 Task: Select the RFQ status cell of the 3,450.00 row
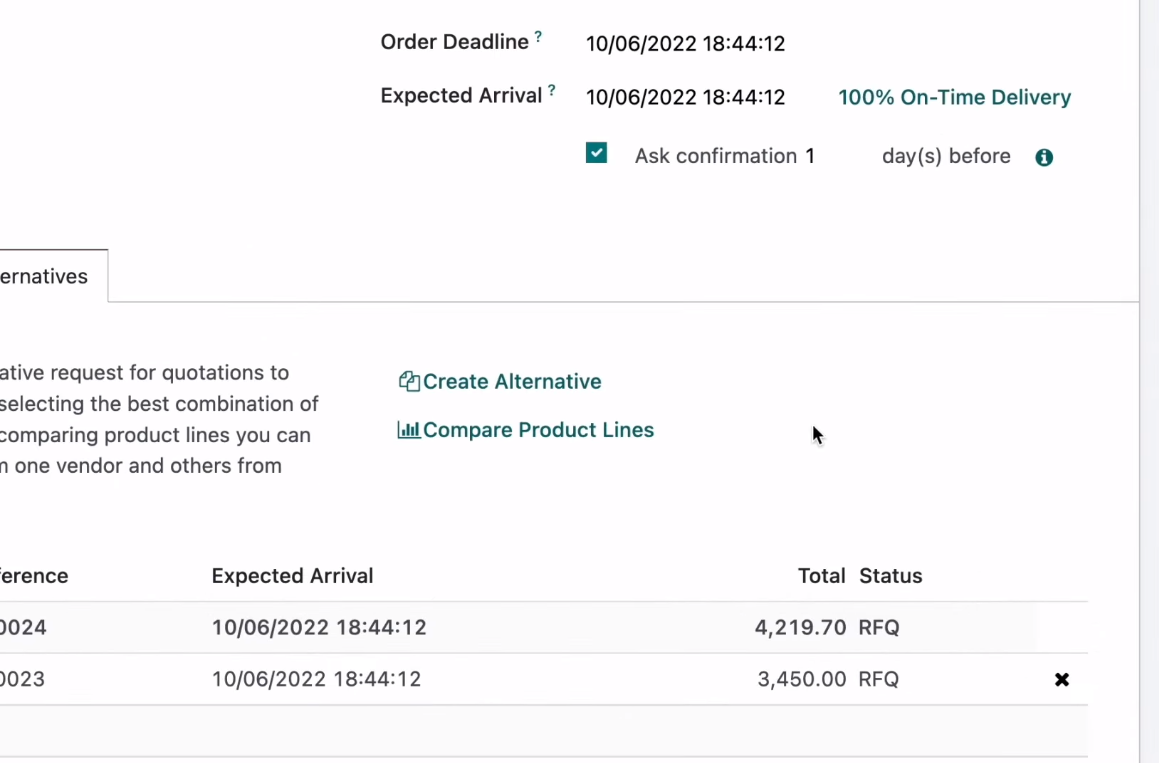[x=878, y=680]
